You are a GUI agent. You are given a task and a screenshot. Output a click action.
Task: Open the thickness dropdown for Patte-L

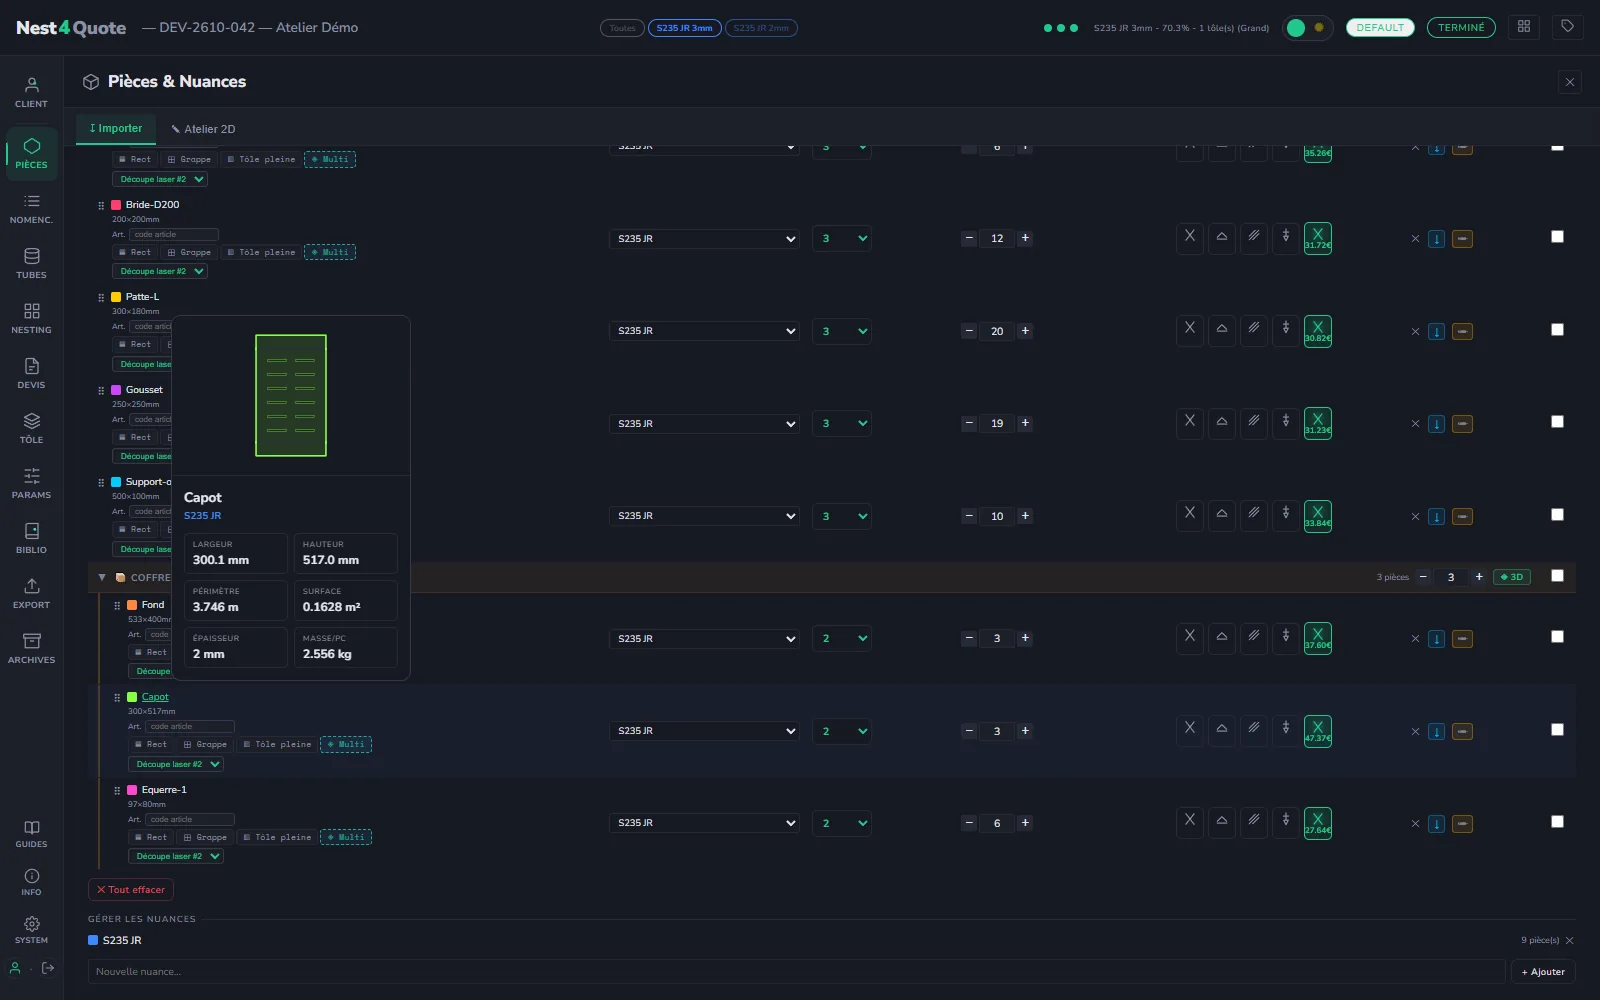pos(843,331)
